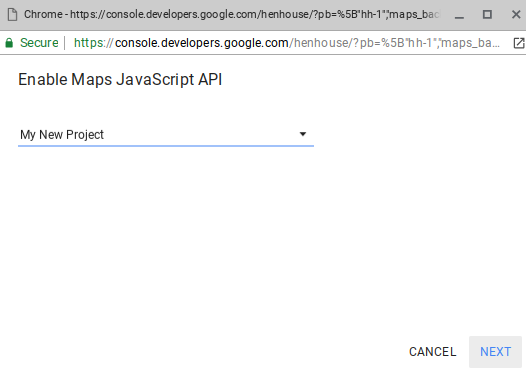This screenshot has width=526, height=375.
Task: Click the CANCEL button
Action: point(432,352)
